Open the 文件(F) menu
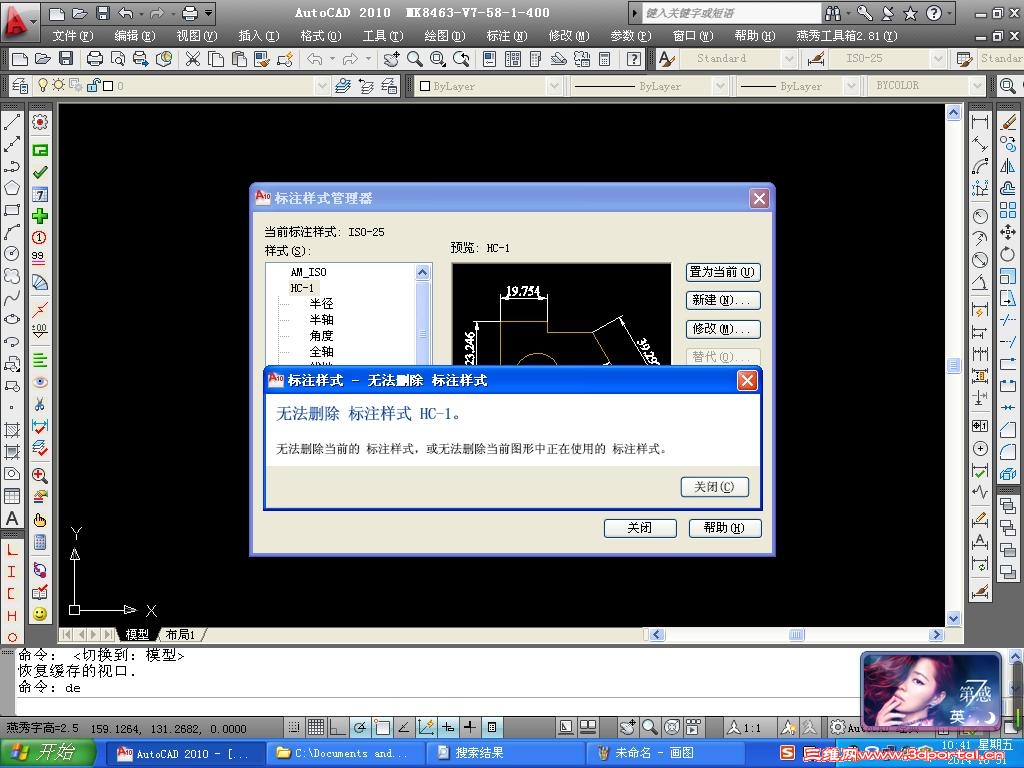 point(72,36)
